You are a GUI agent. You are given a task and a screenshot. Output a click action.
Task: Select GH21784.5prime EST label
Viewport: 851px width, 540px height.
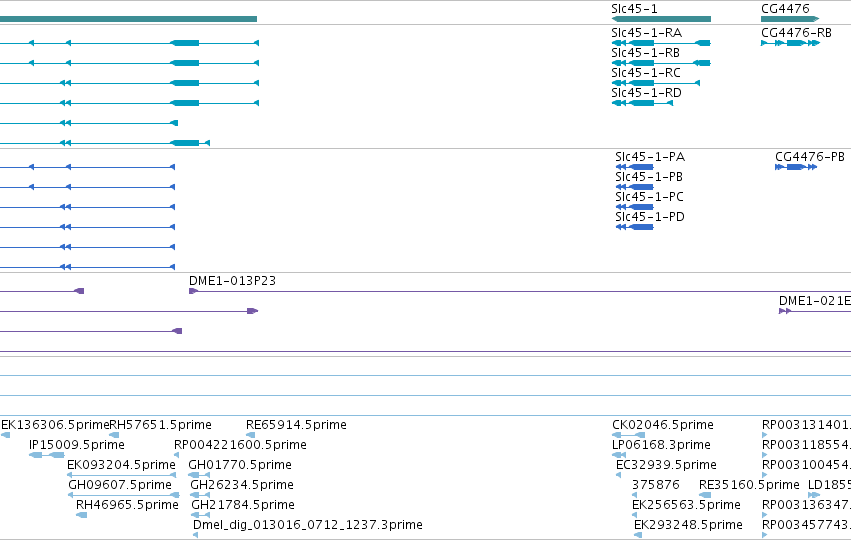click(x=243, y=505)
